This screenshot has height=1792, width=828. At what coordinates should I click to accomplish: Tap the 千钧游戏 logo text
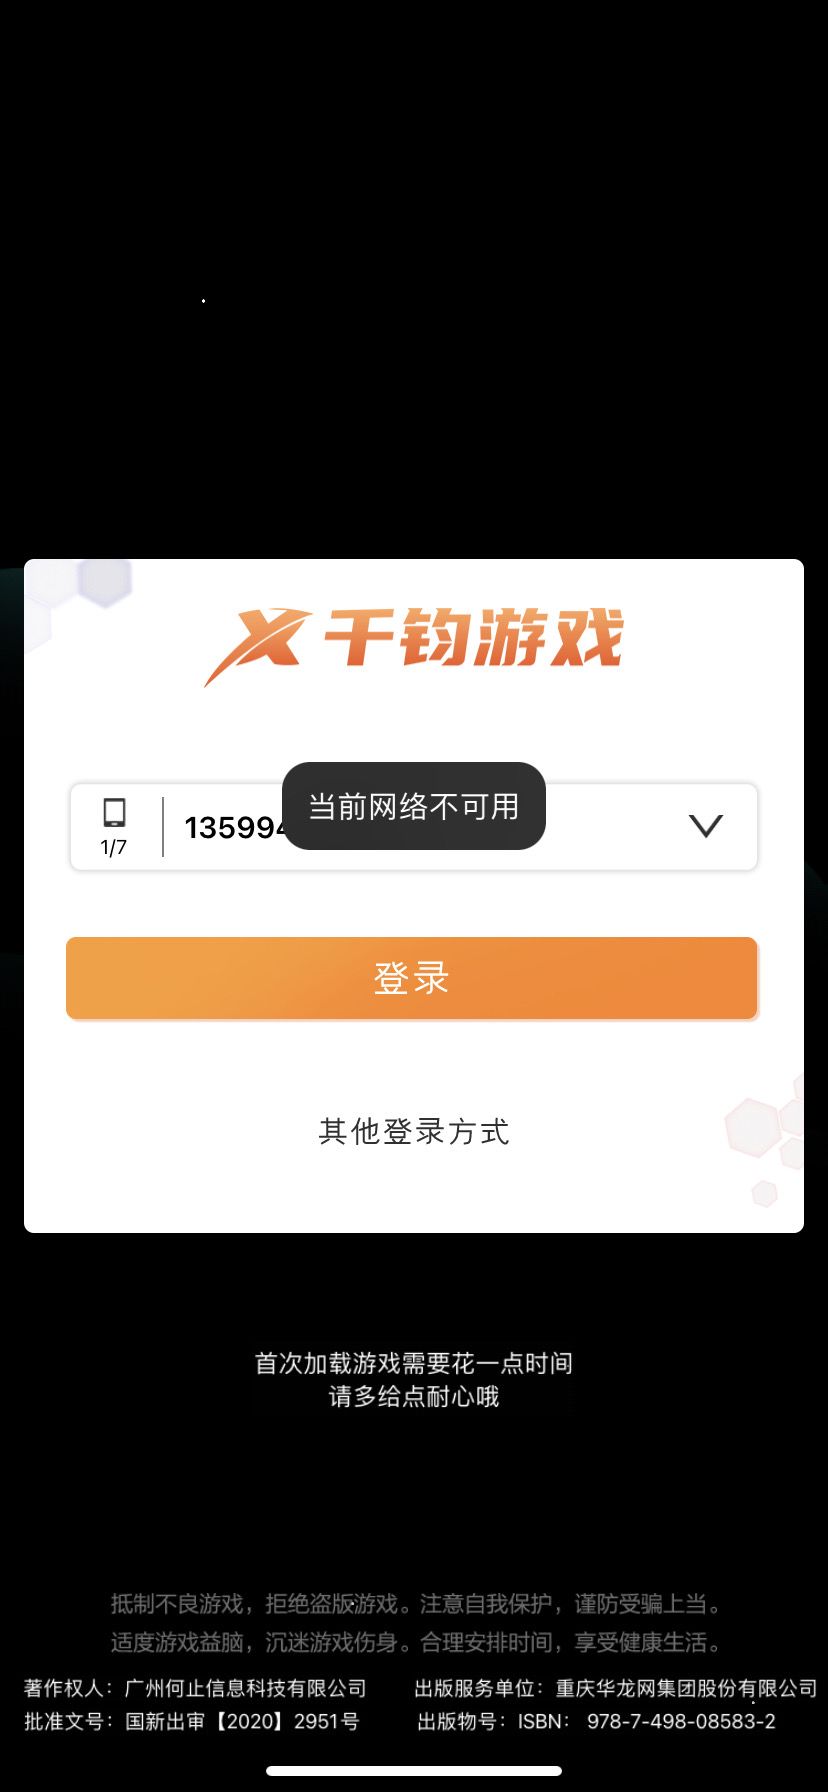pos(473,638)
